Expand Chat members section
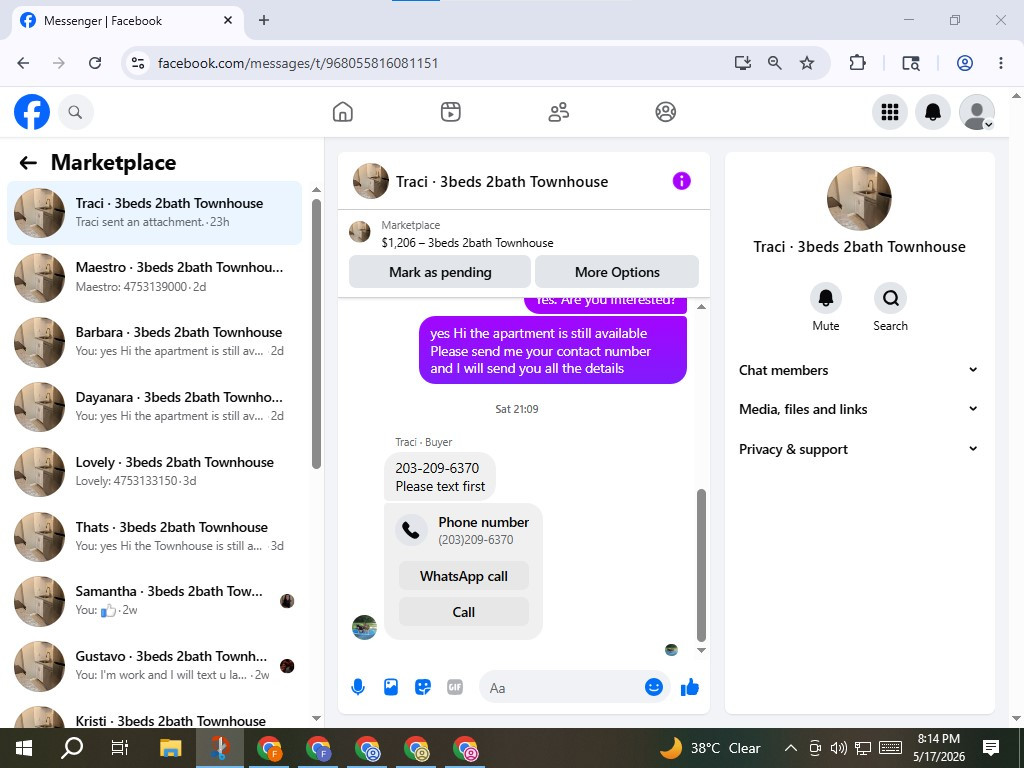The width and height of the screenshot is (1024, 768). [859, 370]
